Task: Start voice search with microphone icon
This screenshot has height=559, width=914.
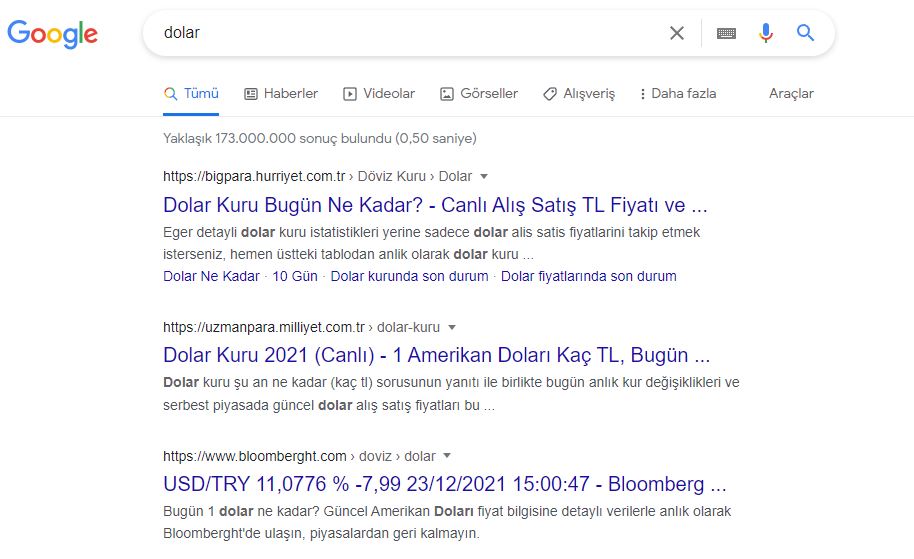Action: [x=766, y=33]
